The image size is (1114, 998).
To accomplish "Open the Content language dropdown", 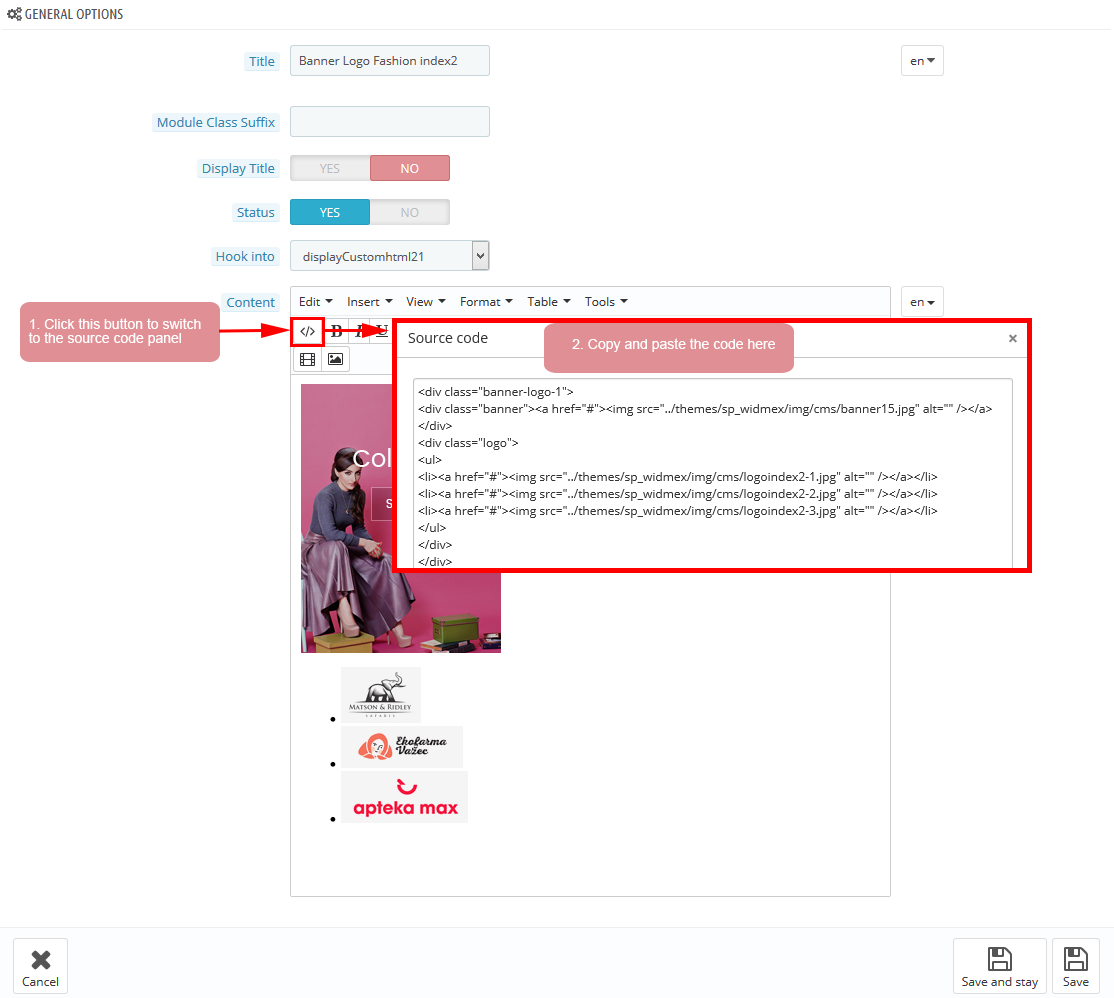I will tap(922, 302).
